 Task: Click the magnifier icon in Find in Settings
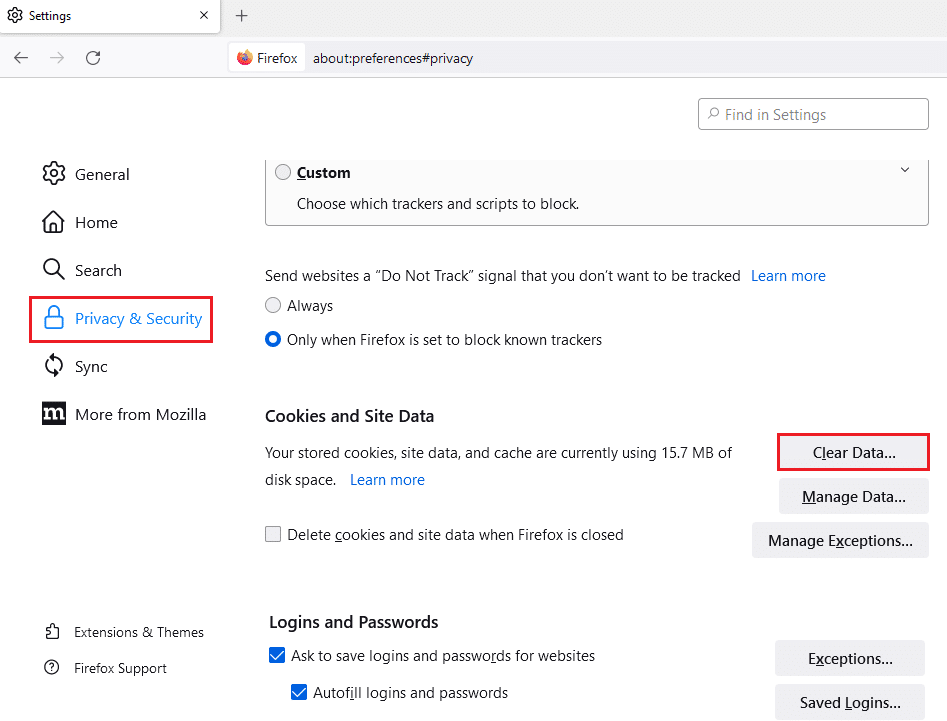714,114
